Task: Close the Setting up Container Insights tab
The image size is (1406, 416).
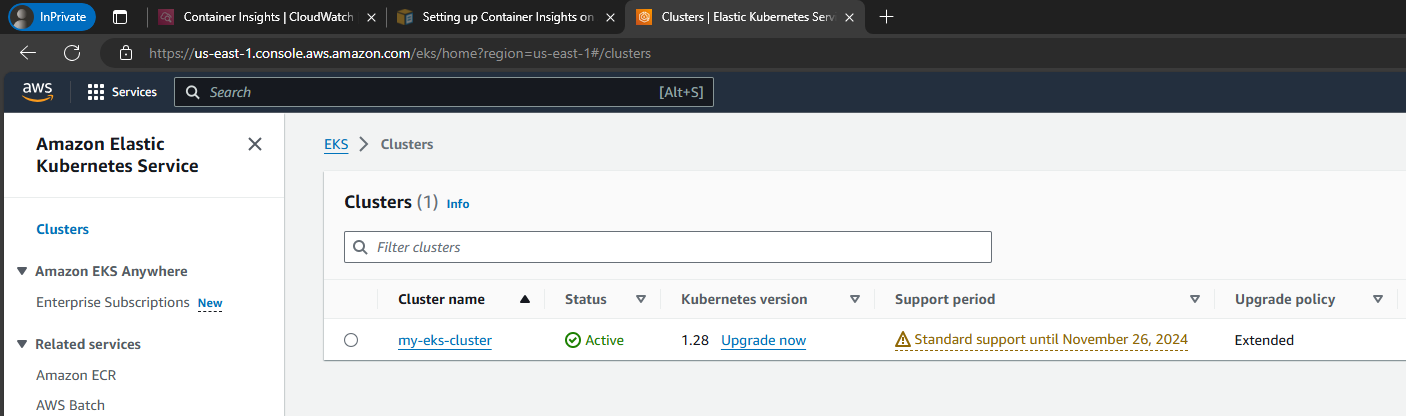Action: (x=610, y=17)
